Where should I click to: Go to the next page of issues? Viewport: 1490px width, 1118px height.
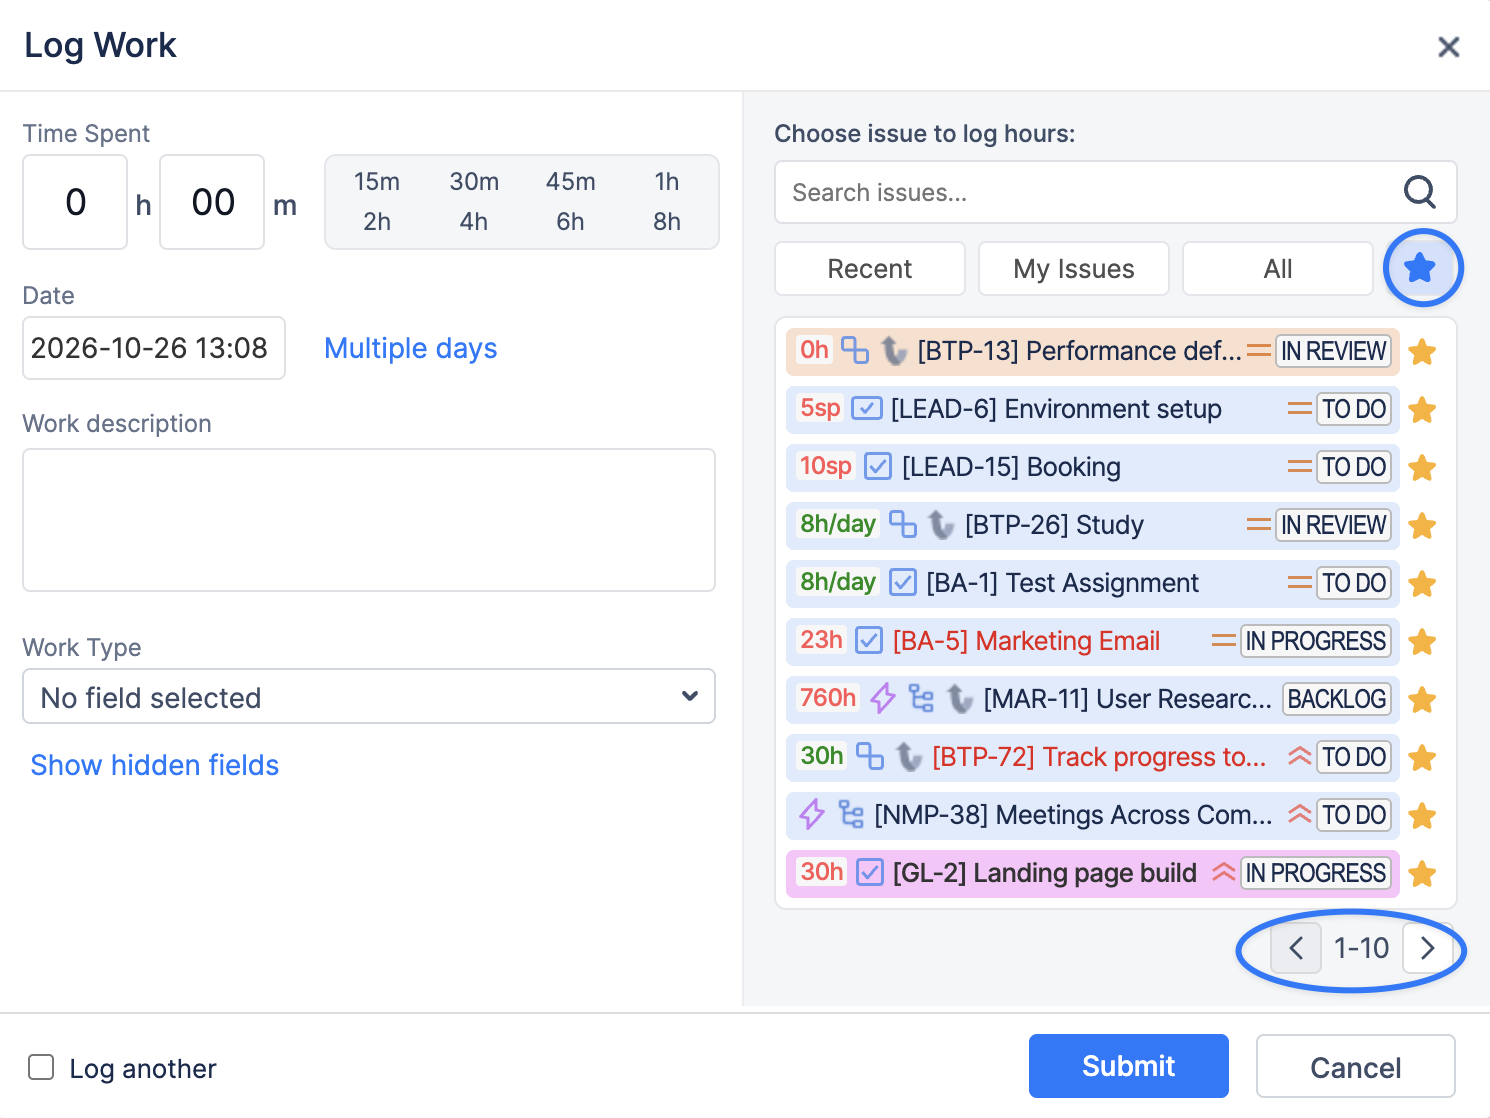point(1428,948)
